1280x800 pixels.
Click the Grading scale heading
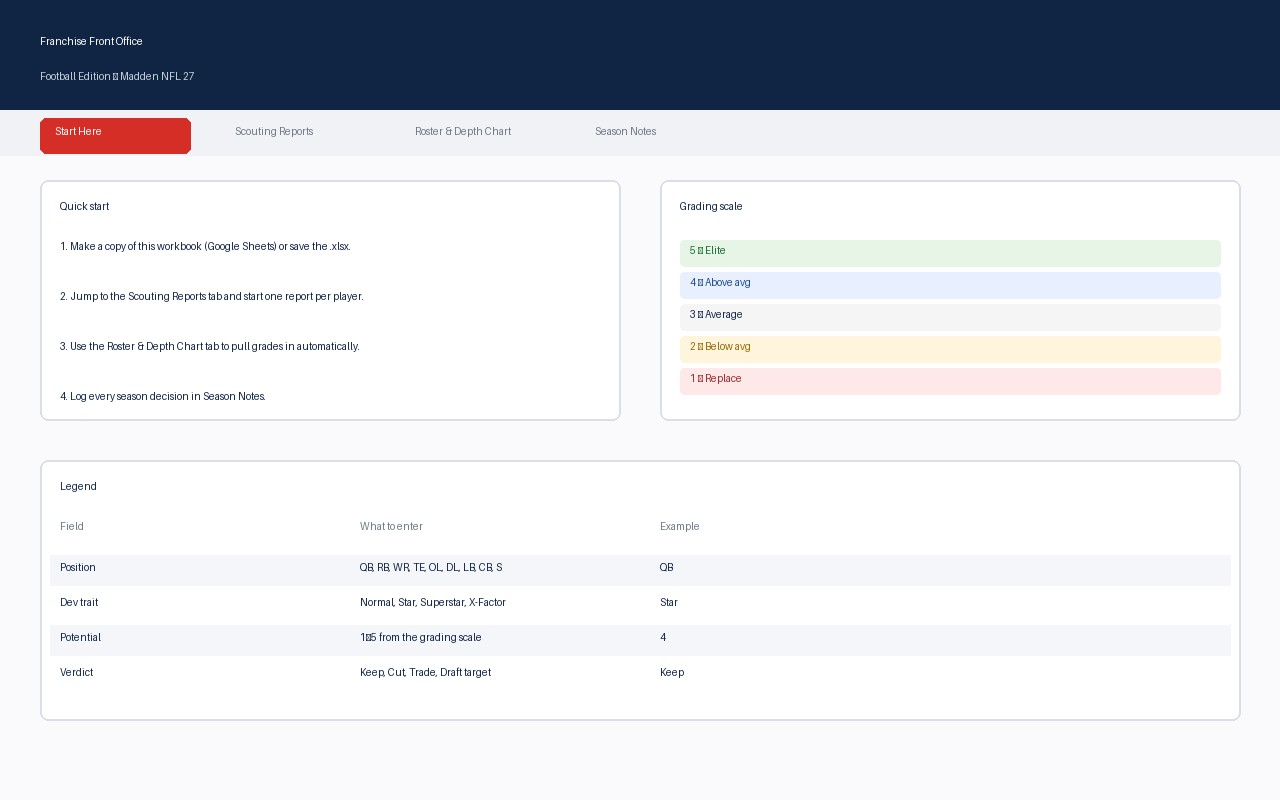click(711, 206)
